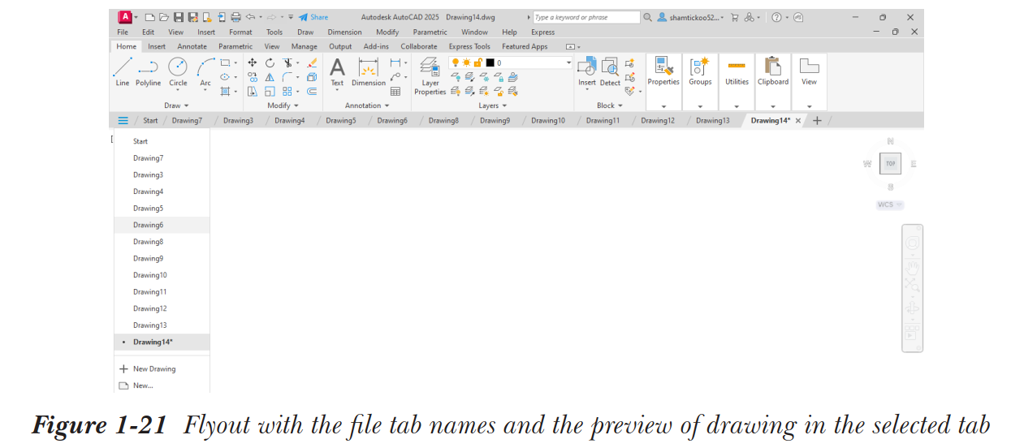The width and height of the screenshot is (1024, 448).
Task: Click the Erase tool icon
Action: (x=311, y=63)
